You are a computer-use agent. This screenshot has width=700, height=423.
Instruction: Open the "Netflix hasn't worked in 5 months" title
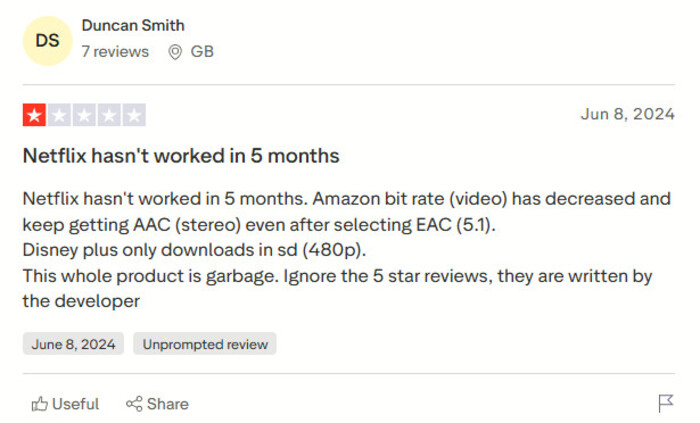[x=181, y=157]
